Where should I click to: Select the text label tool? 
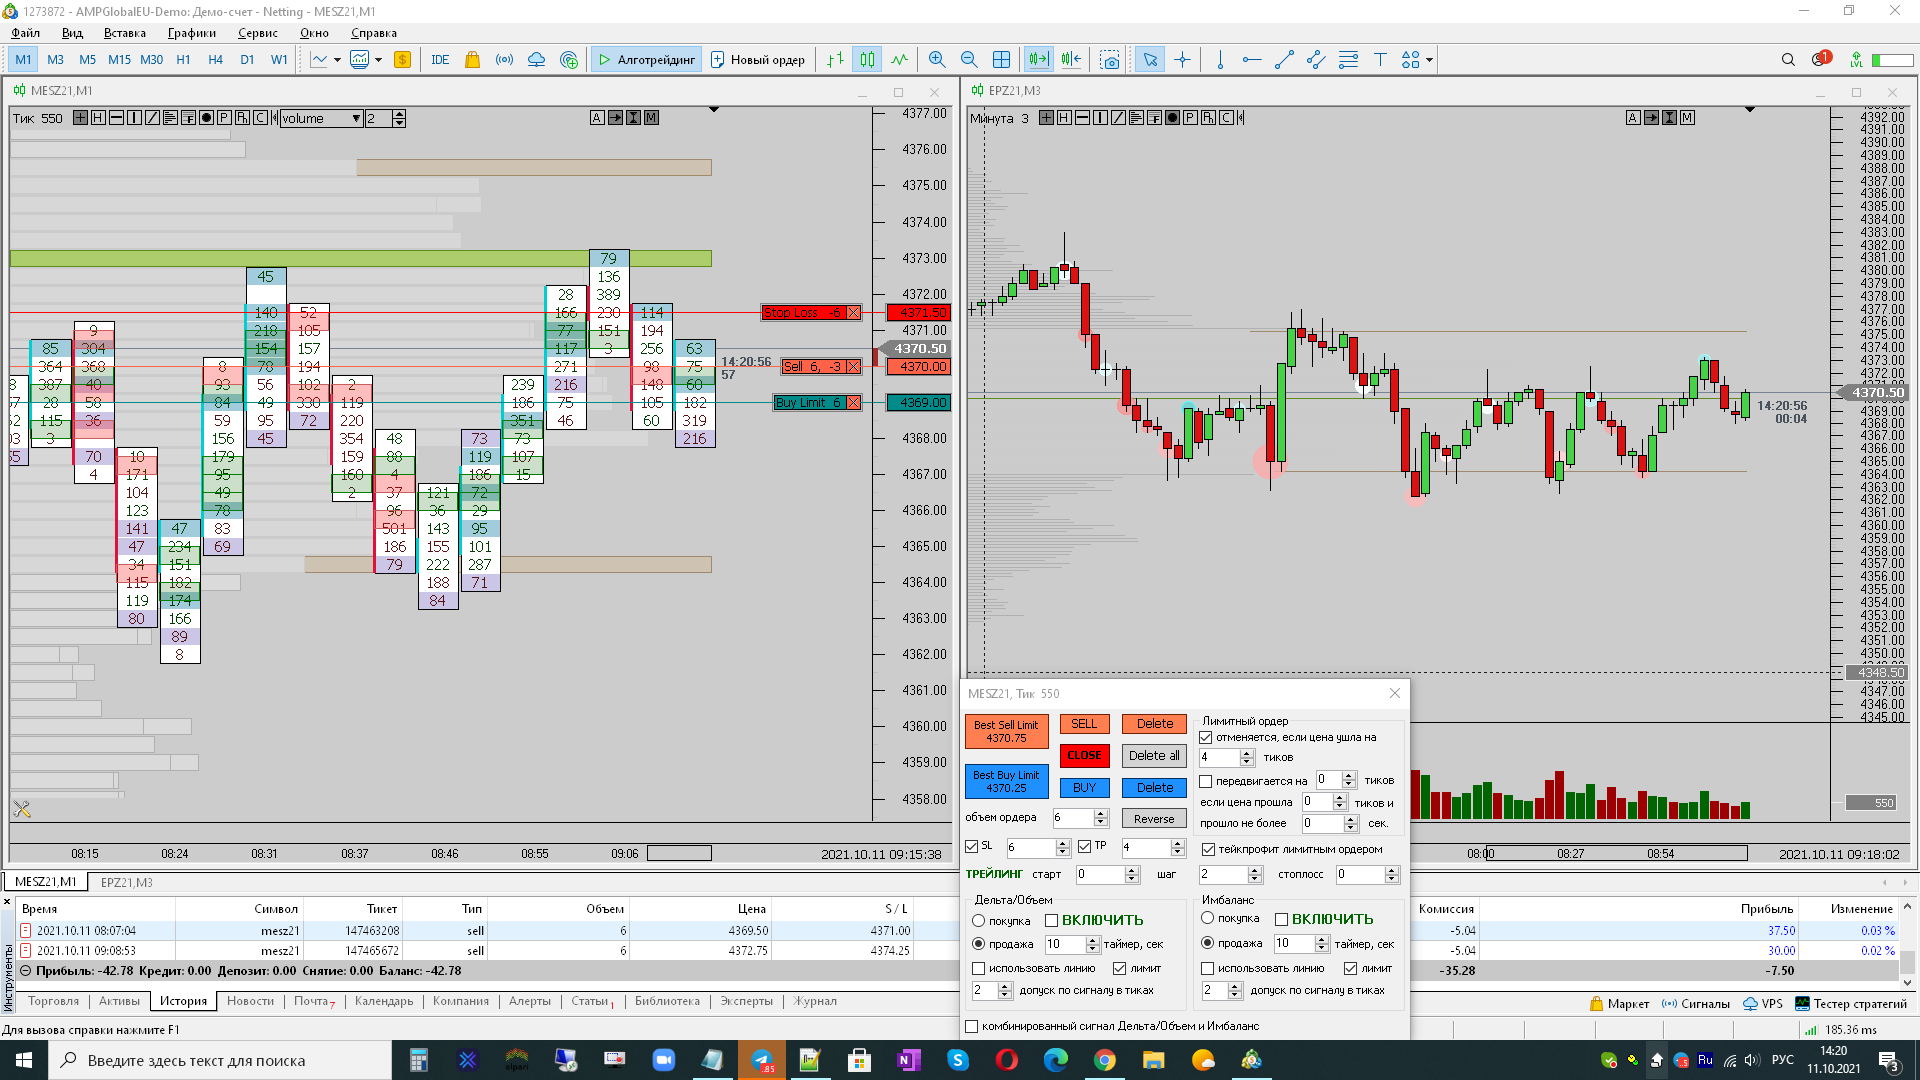coord(1380,60)
